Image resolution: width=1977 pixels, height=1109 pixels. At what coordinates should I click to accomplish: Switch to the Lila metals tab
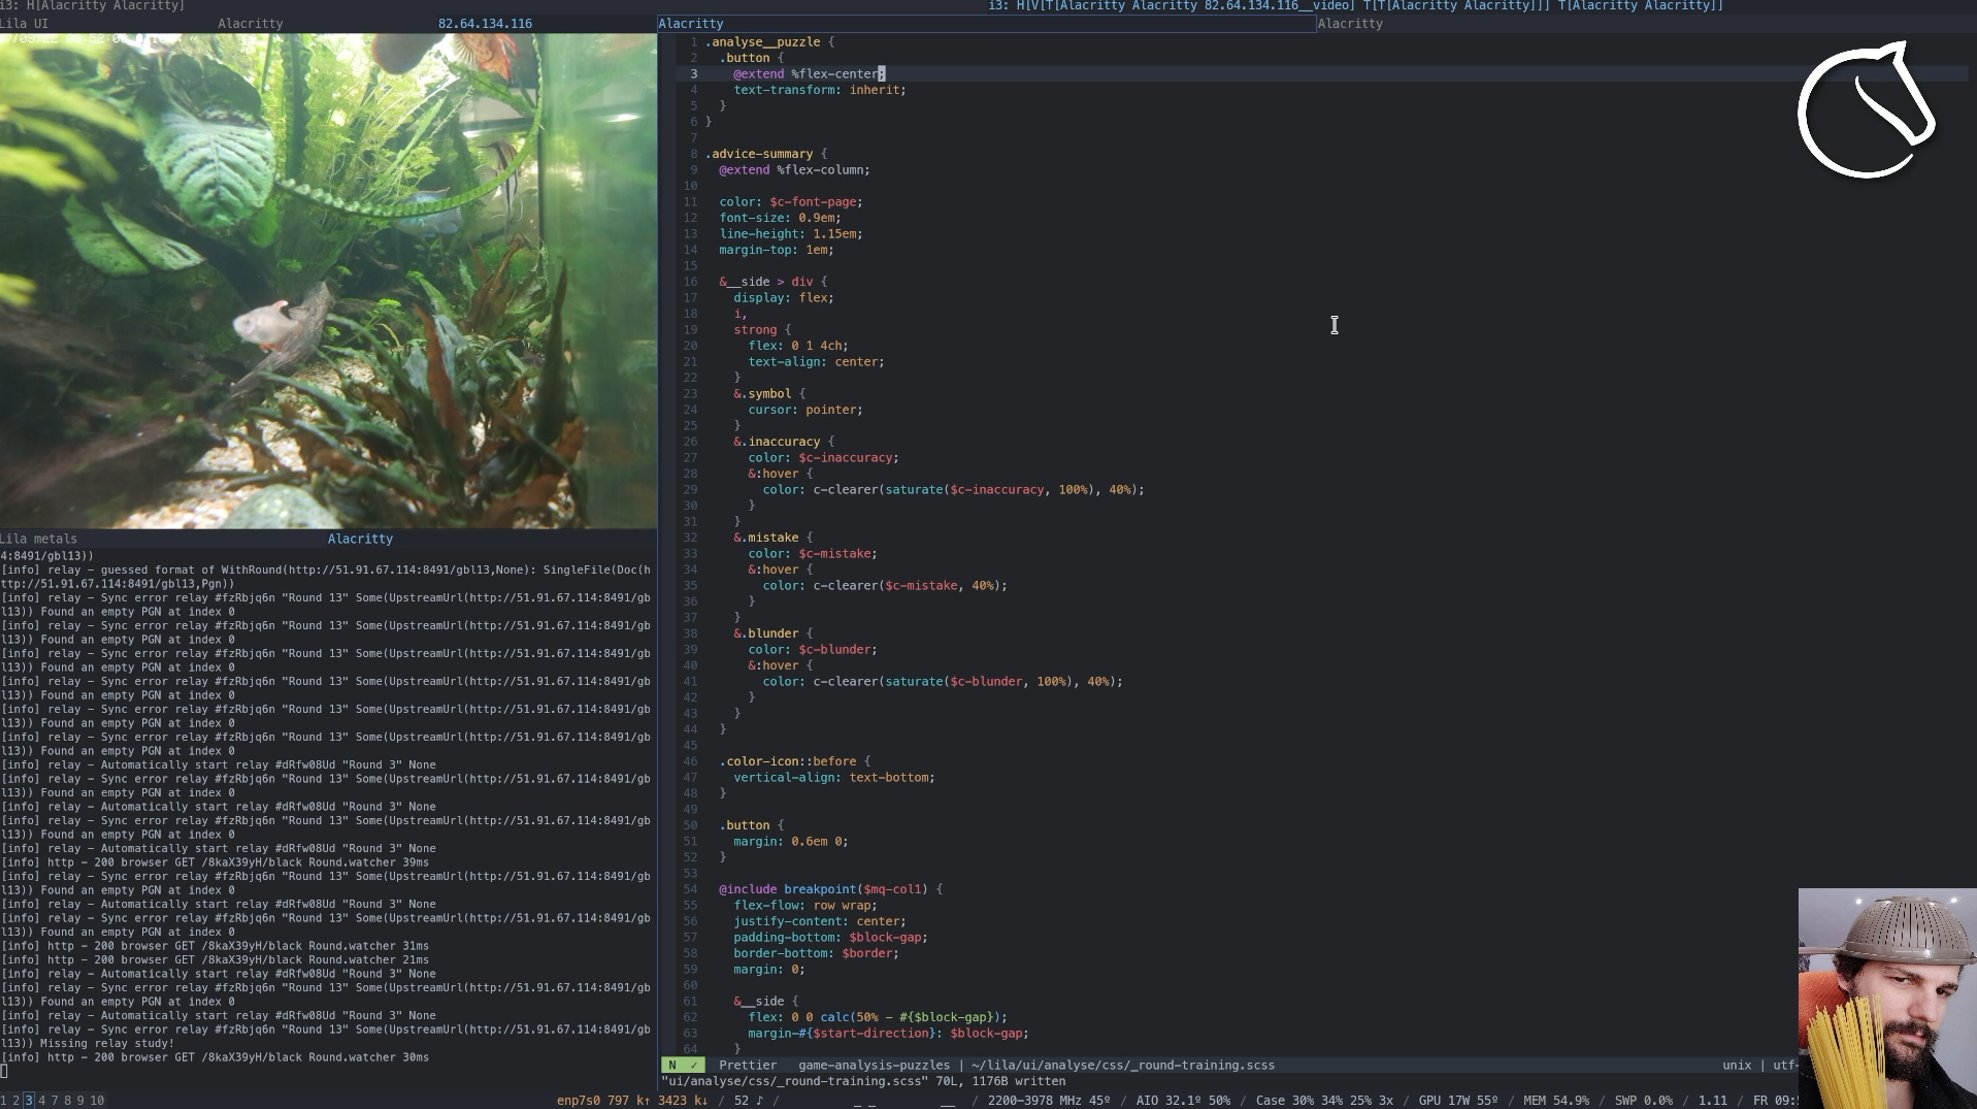click(x=39, y=538)
